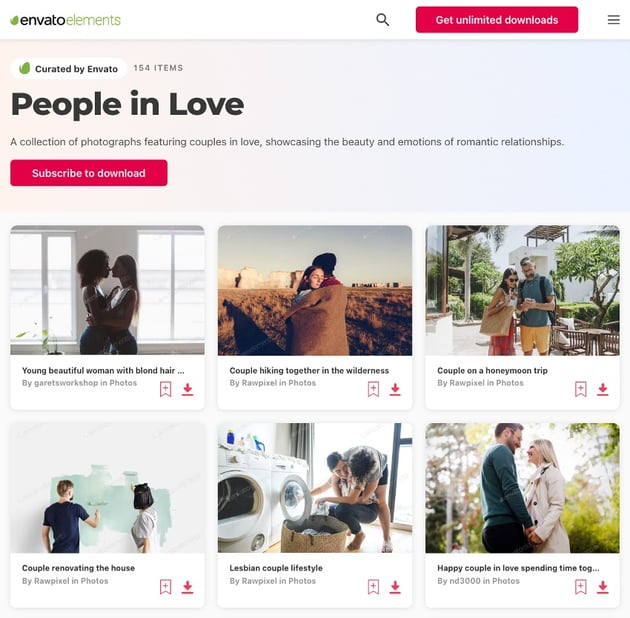Bookmark the Lesbian couple lifestyle photo
The height and width of the screenshot is (618, 630).
[x=373, y=587]
